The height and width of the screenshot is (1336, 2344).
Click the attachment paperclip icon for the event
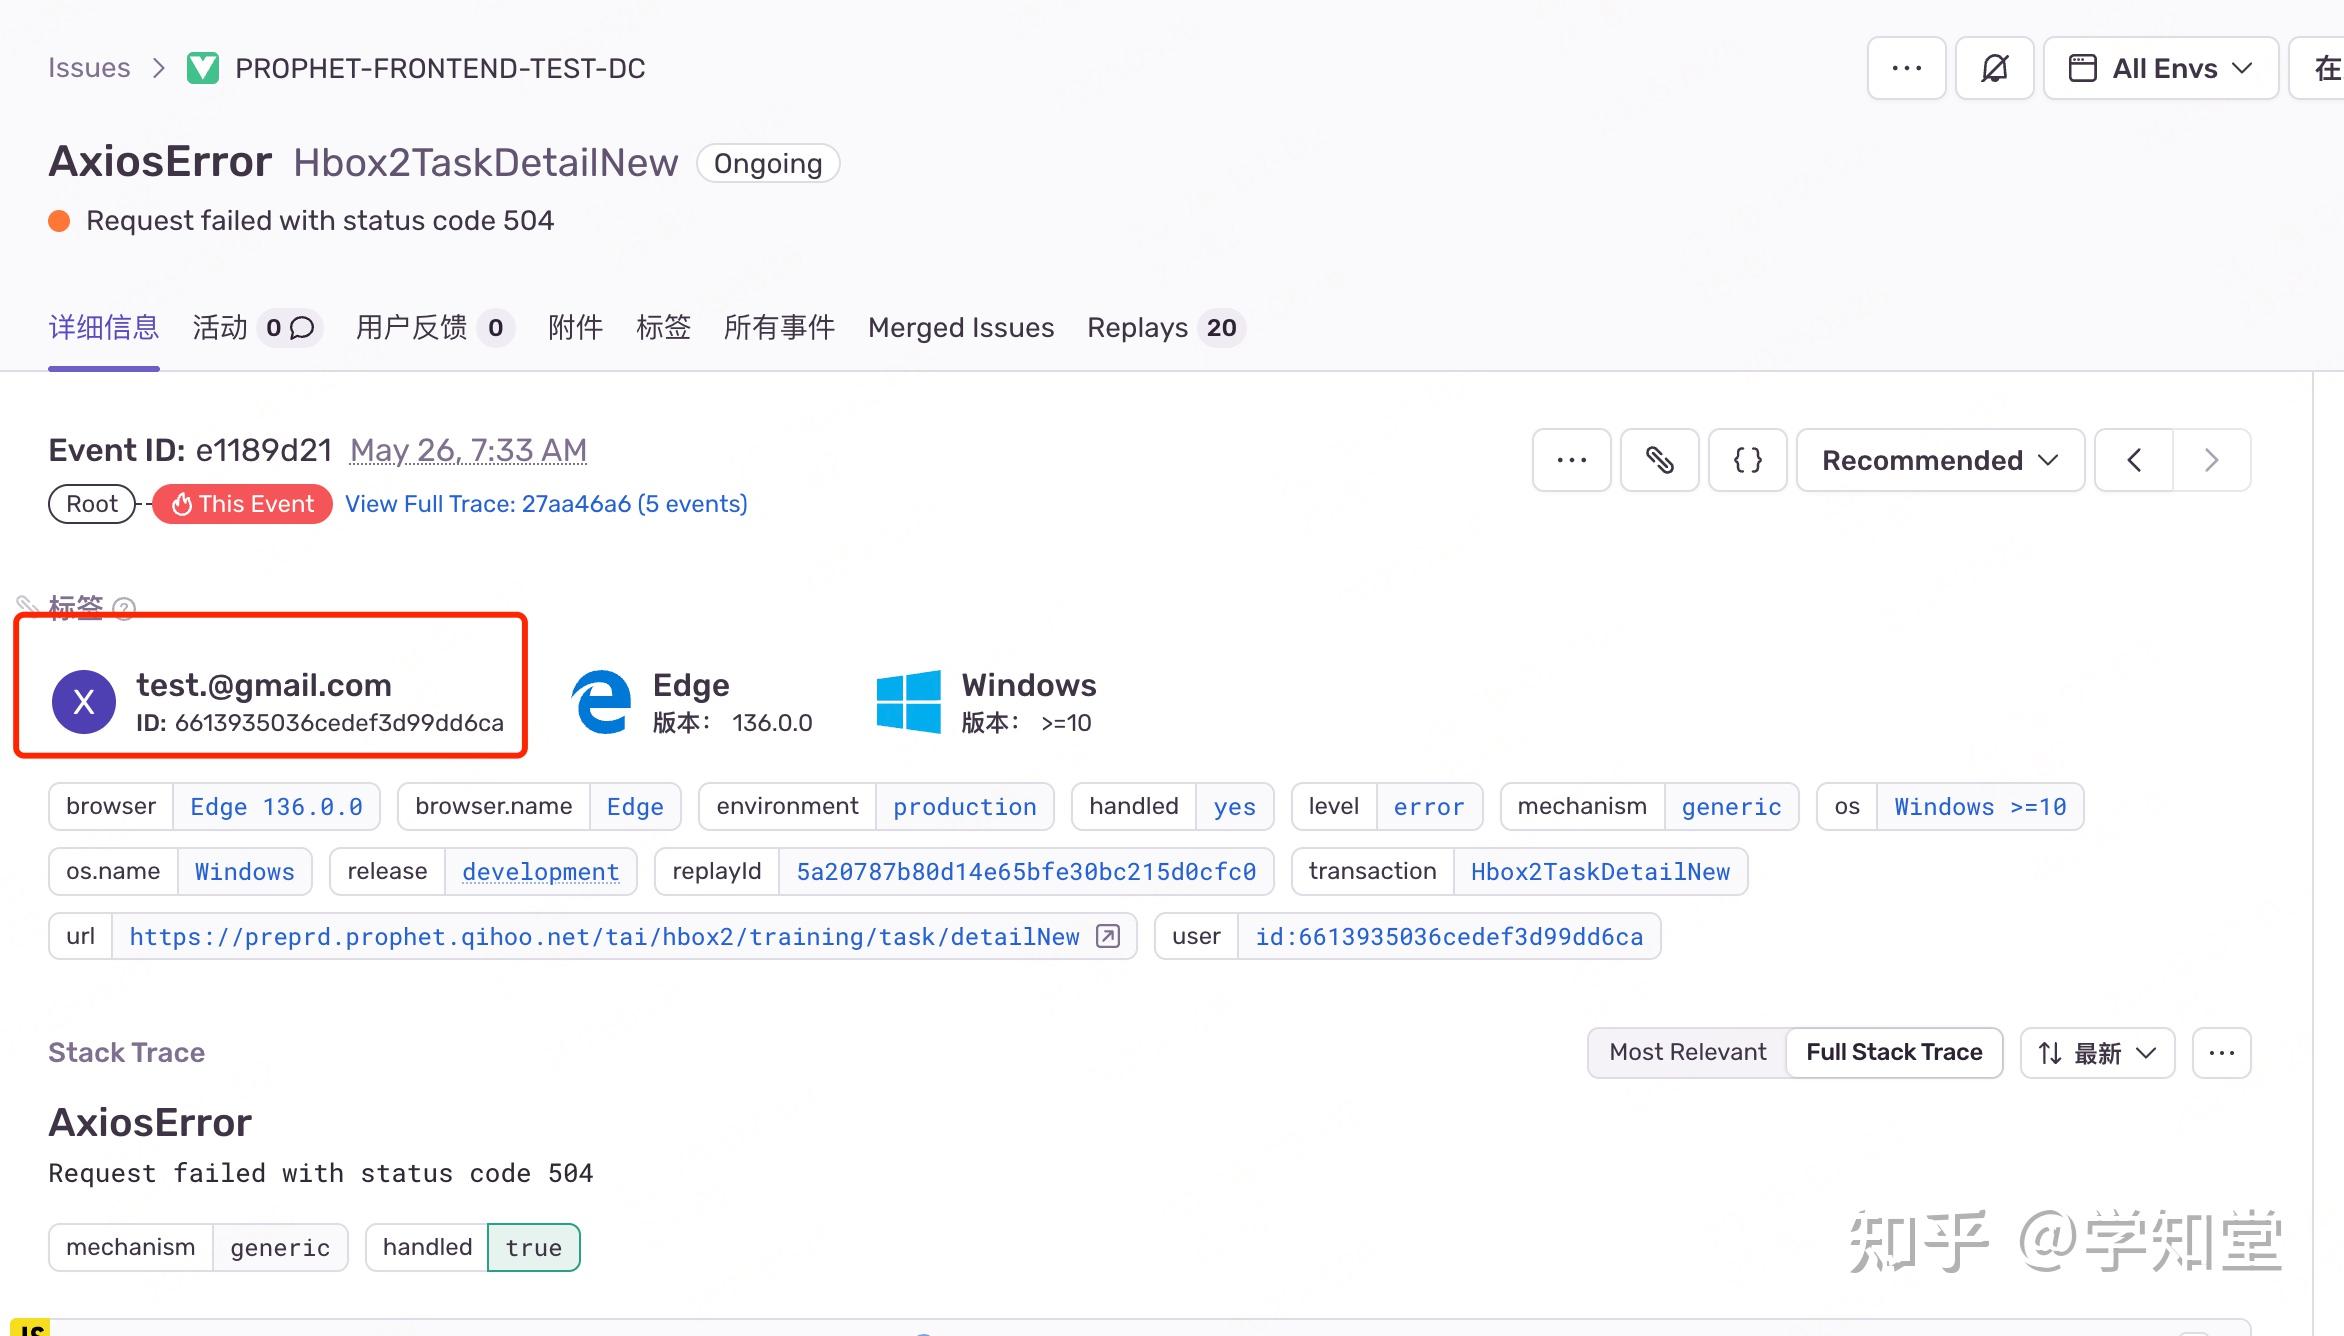tap(1659, 460)
